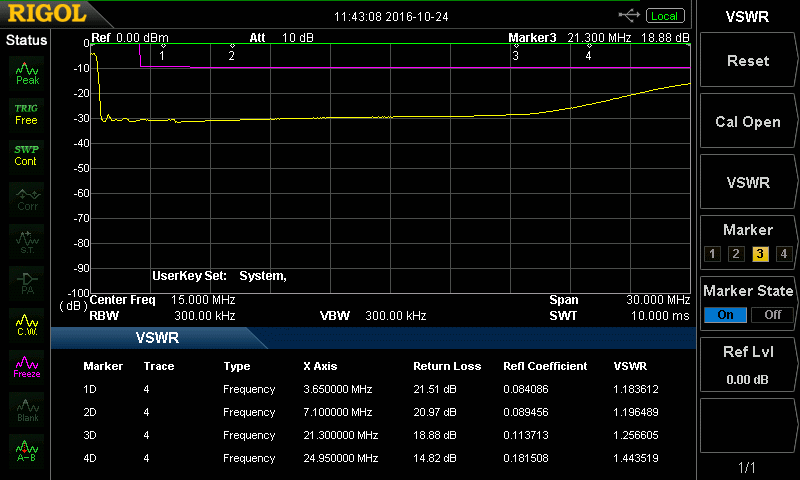Click the USB connection icon
Viewport: 800px width, 480px height.
pyautogui.click(x=629, y=15)
